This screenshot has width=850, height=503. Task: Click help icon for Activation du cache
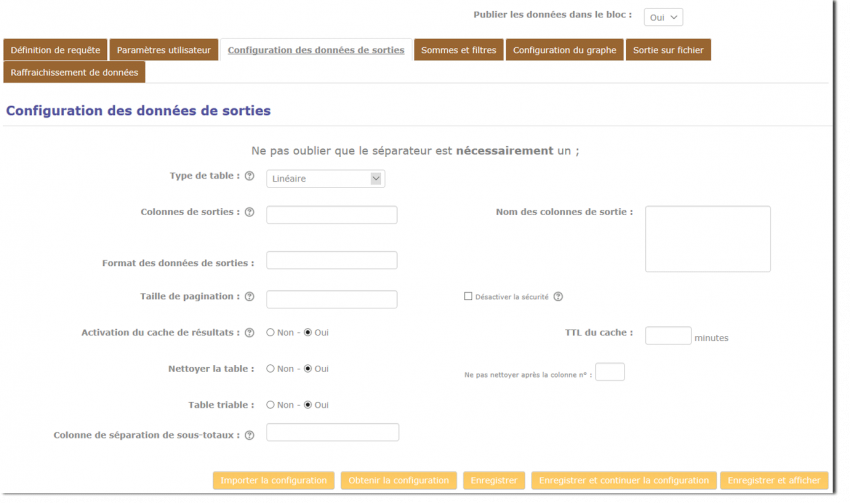(249, 332)
